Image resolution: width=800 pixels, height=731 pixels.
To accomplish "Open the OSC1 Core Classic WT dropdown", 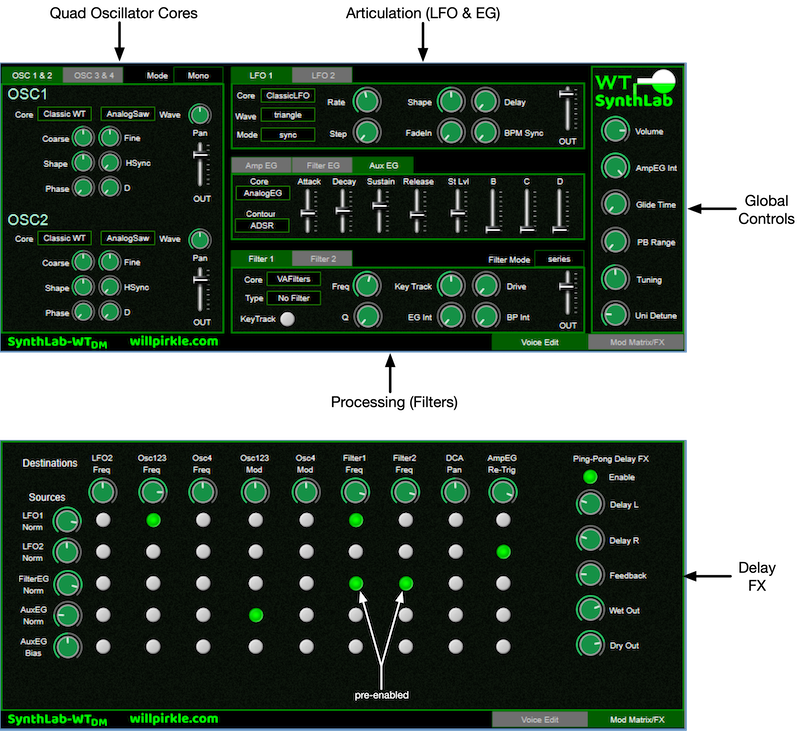I will (x=64, y=114).
